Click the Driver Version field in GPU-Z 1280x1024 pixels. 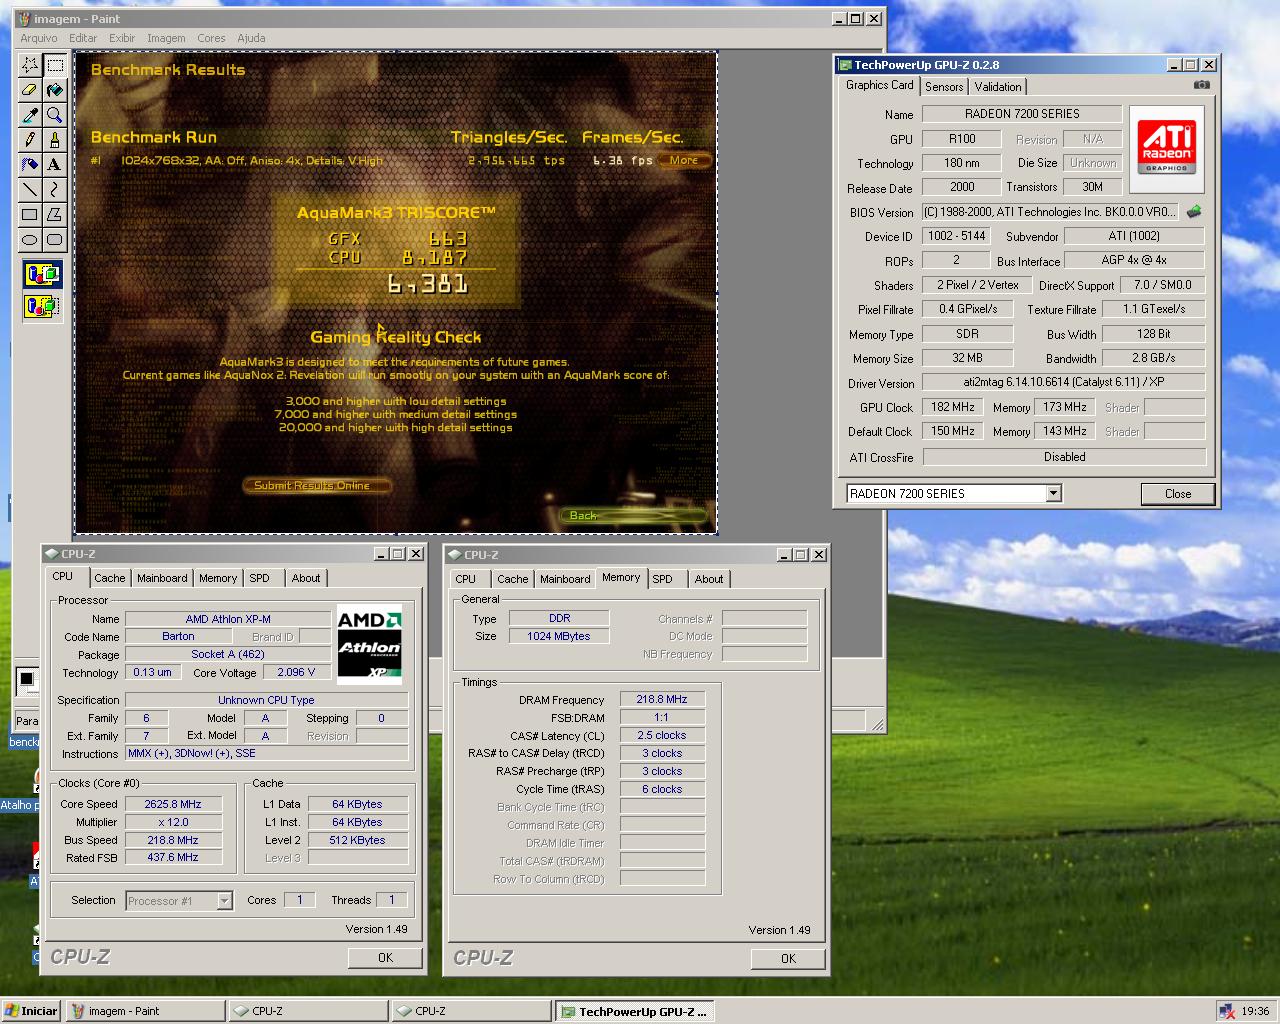(x=1064, y=382)
